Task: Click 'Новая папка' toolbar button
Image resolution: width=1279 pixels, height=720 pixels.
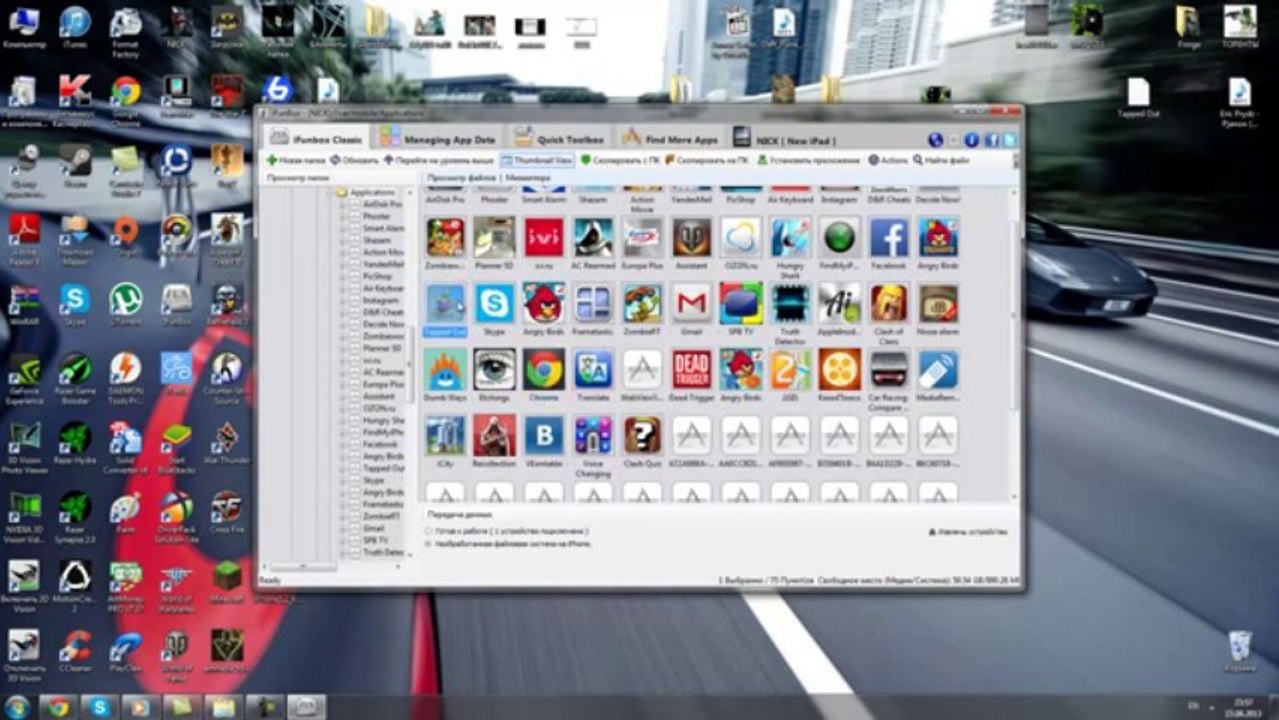Action: pyautogui.click(x=296, y=160)
